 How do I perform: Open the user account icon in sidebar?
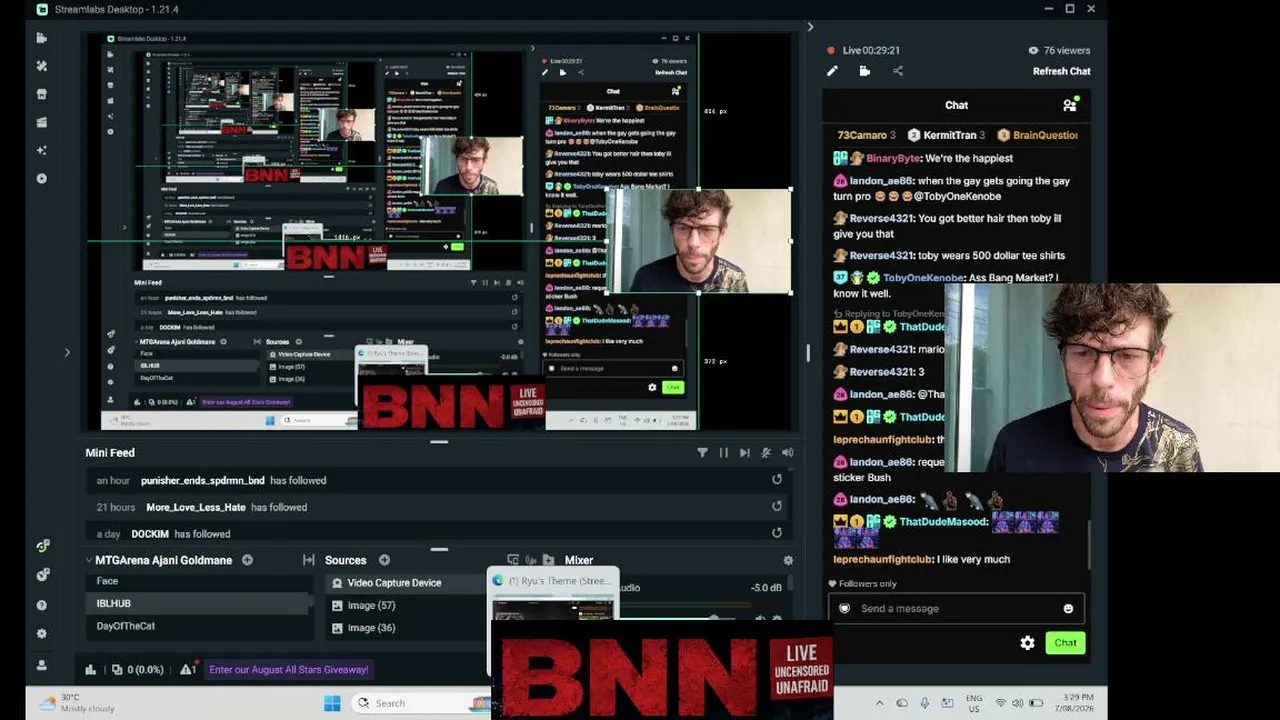[41, 665]
